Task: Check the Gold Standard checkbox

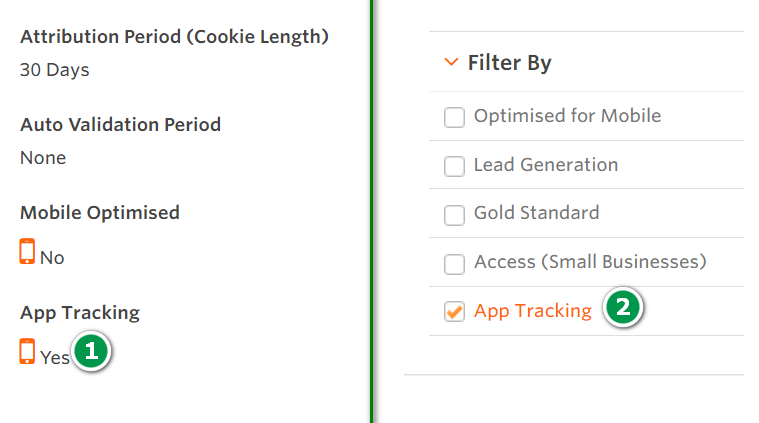Action: pyautogui.click(x=454, y=214)
